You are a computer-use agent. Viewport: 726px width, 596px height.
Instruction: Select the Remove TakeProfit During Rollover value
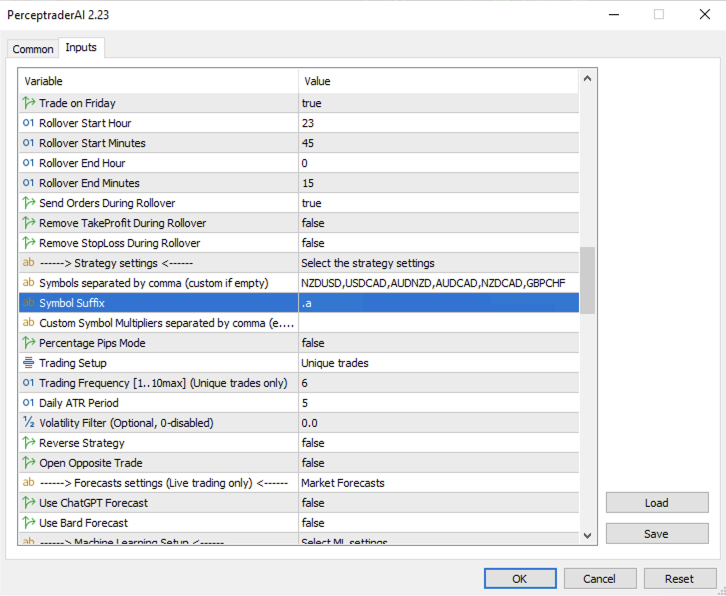[438, 223]
